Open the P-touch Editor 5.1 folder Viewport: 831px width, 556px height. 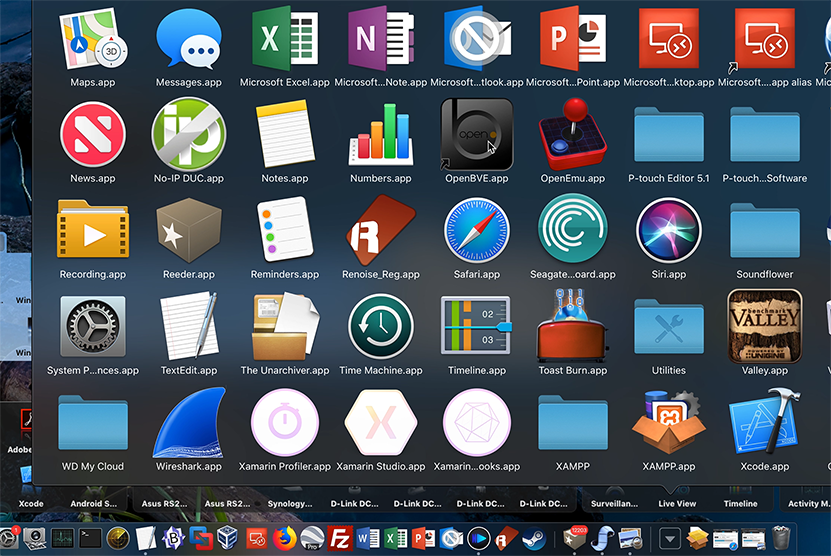(668, 135)
